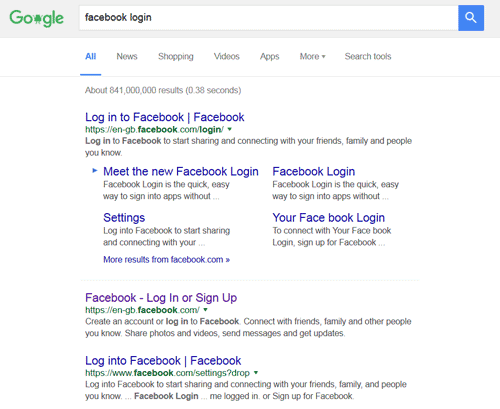
Task: Expand the arrow beside en-gb.facebook.com/login/ URL
Action: coord(230,129)
